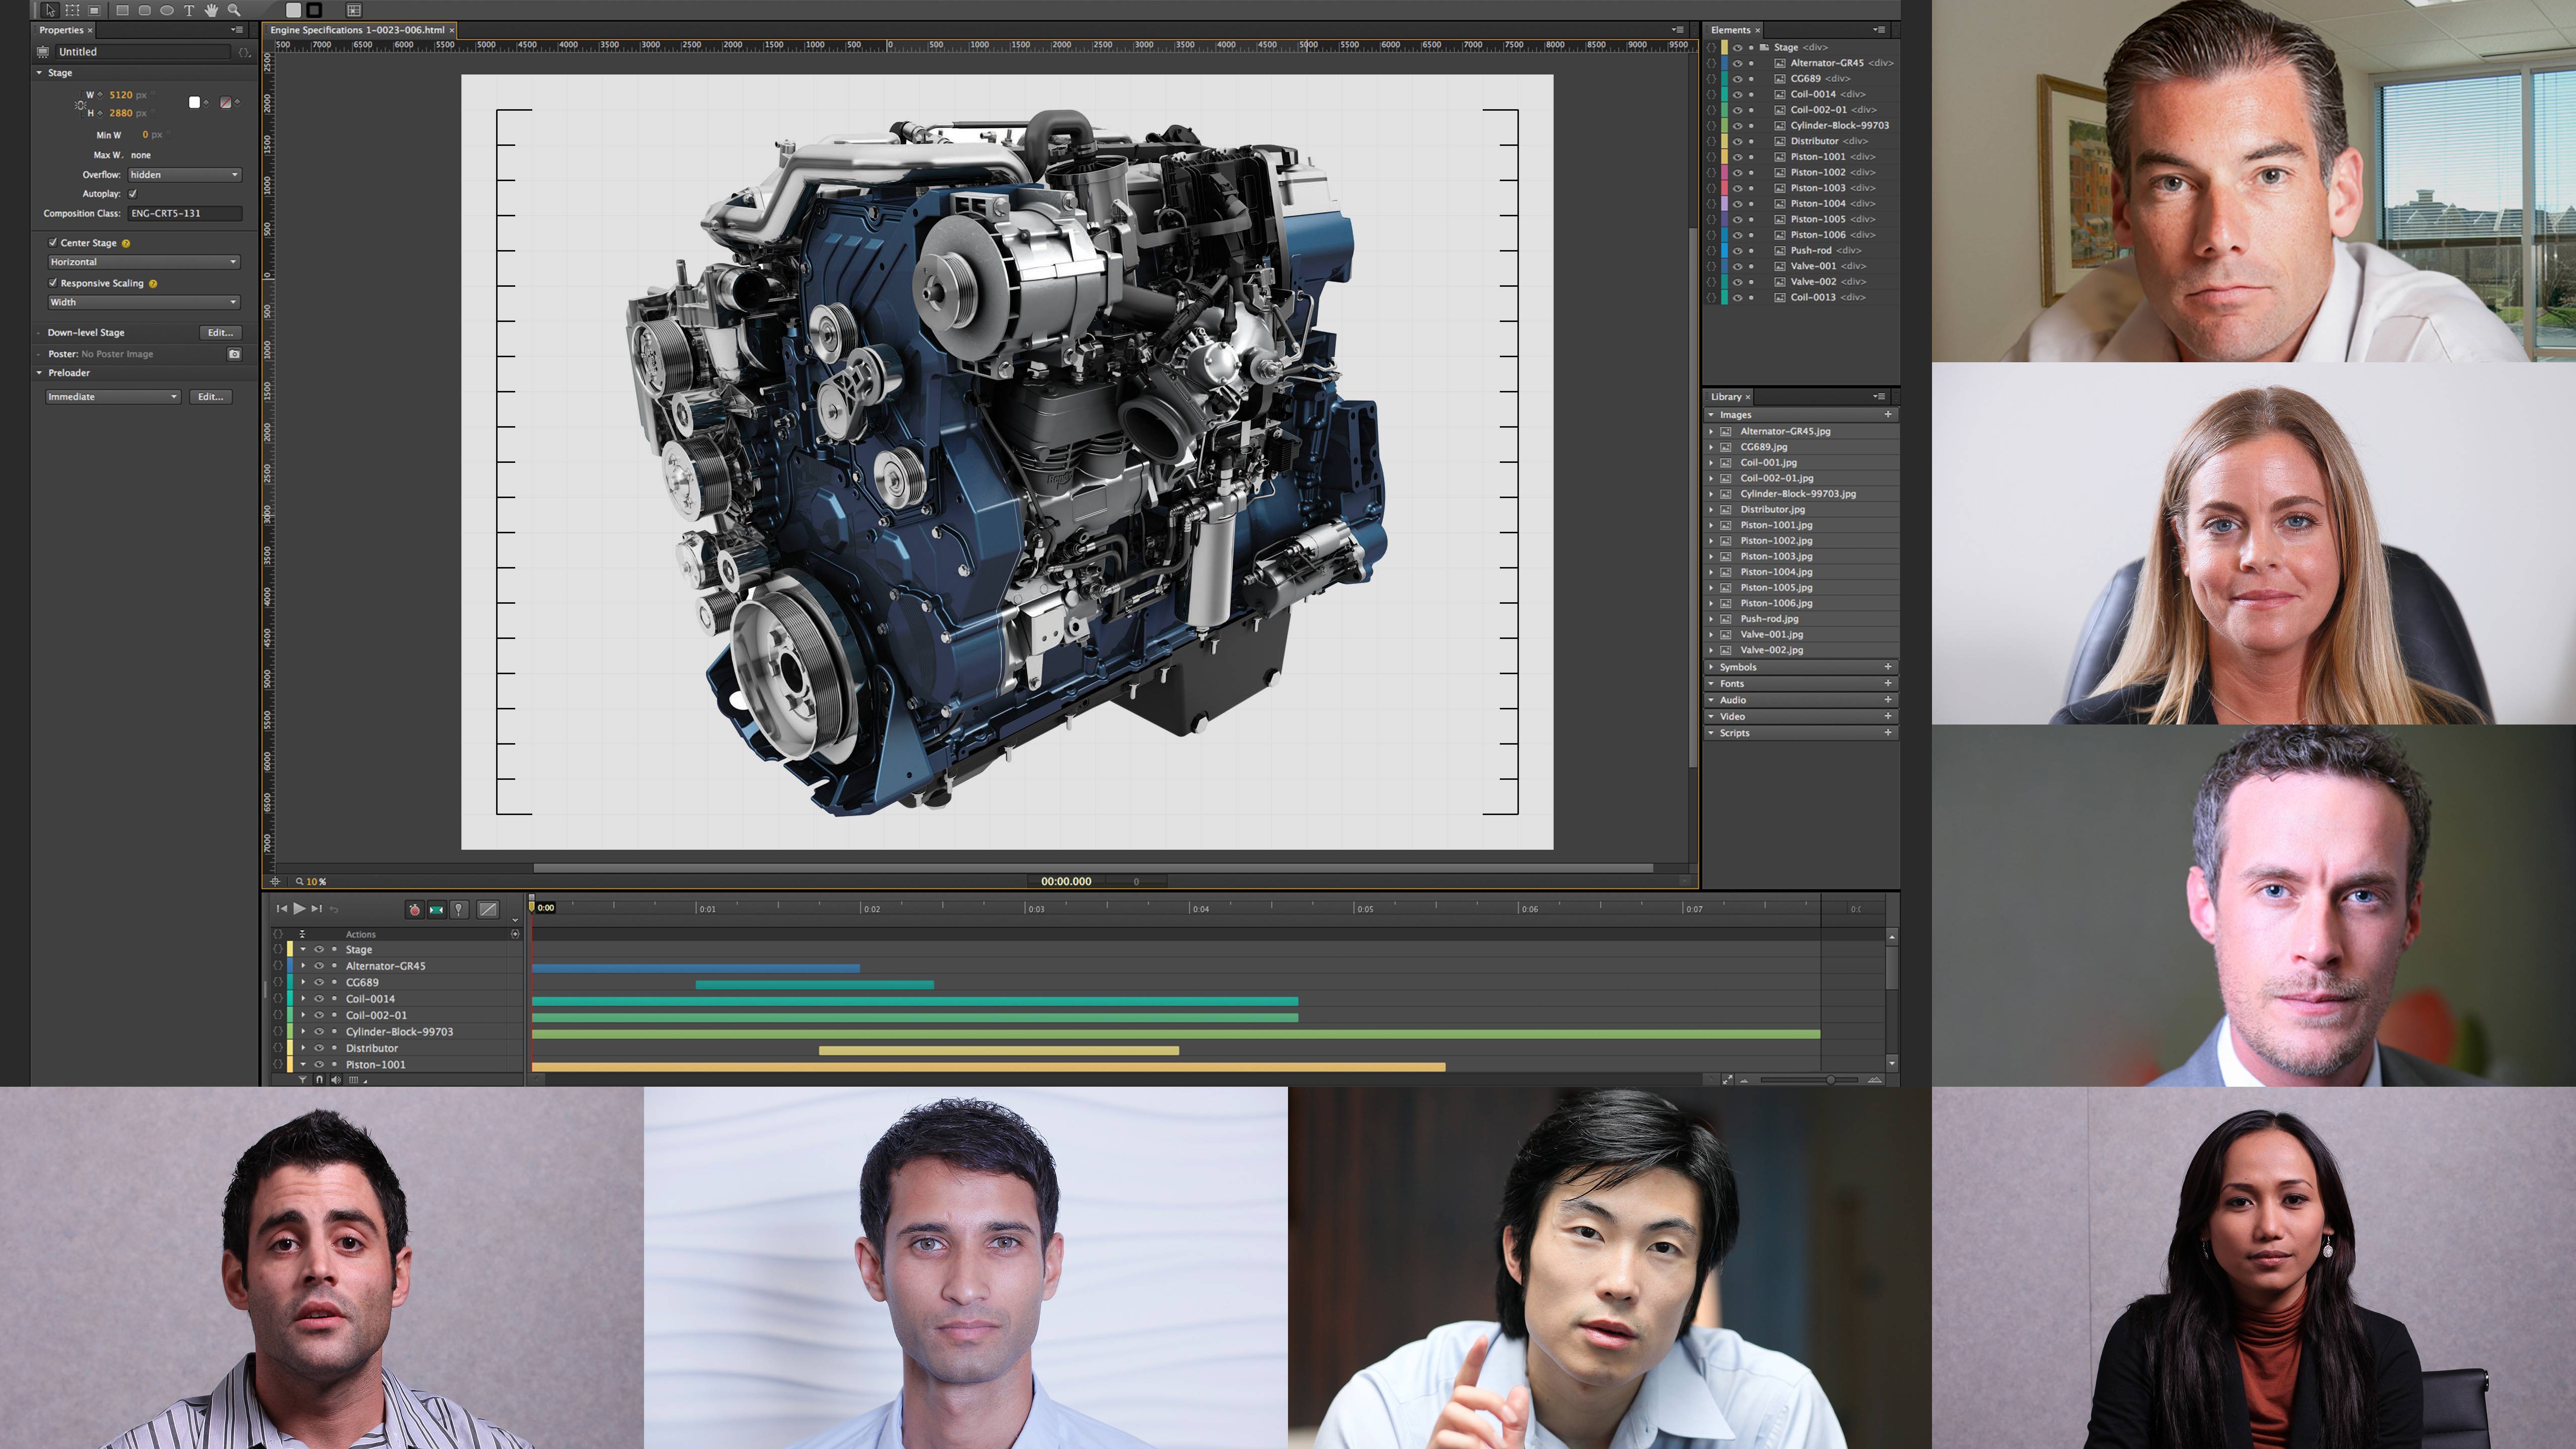Toggle timeline snapping magnet icon

pos(319,1079)
